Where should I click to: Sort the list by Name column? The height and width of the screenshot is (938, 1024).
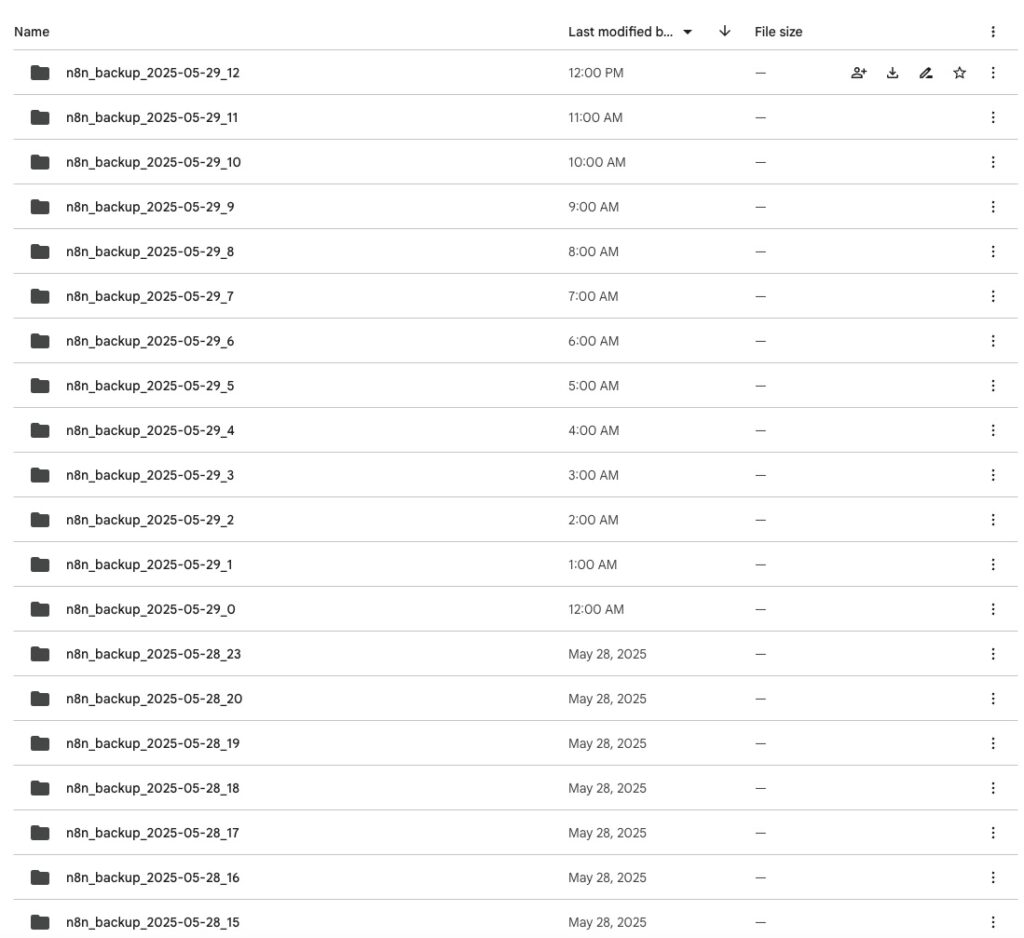point(31,32)
